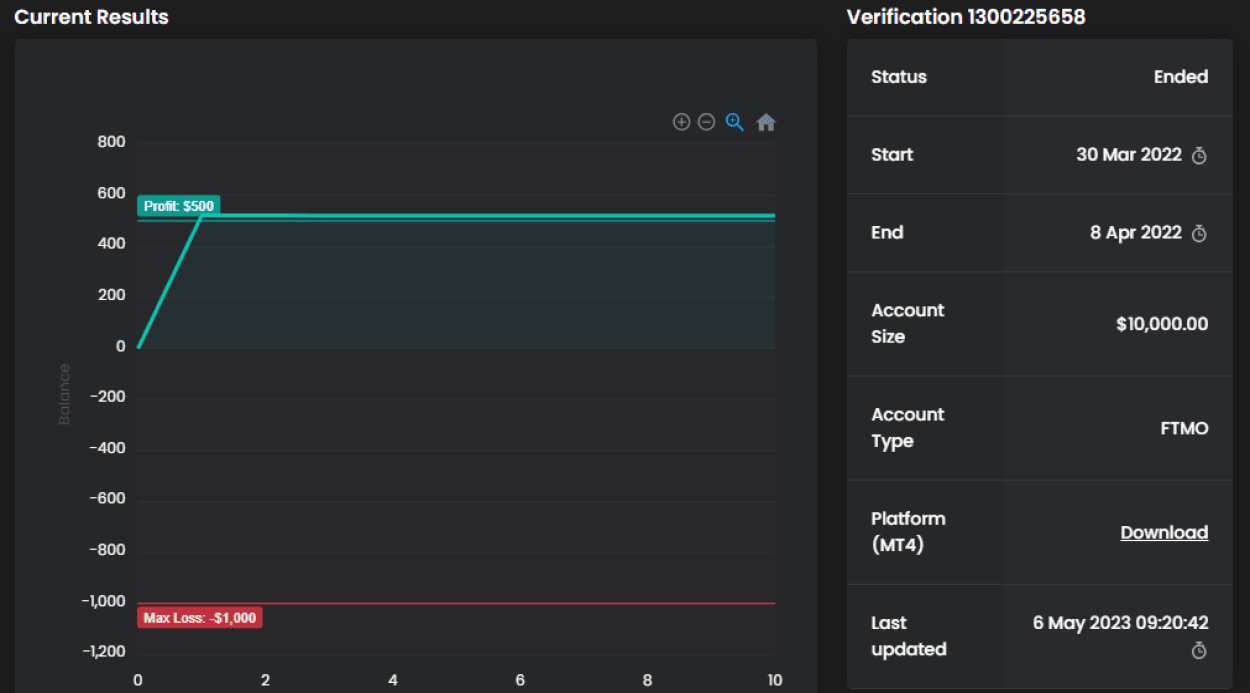Open the MT4 platform Download link
The height and width of the screenshot is (693, 1250).
[1164, 533]
